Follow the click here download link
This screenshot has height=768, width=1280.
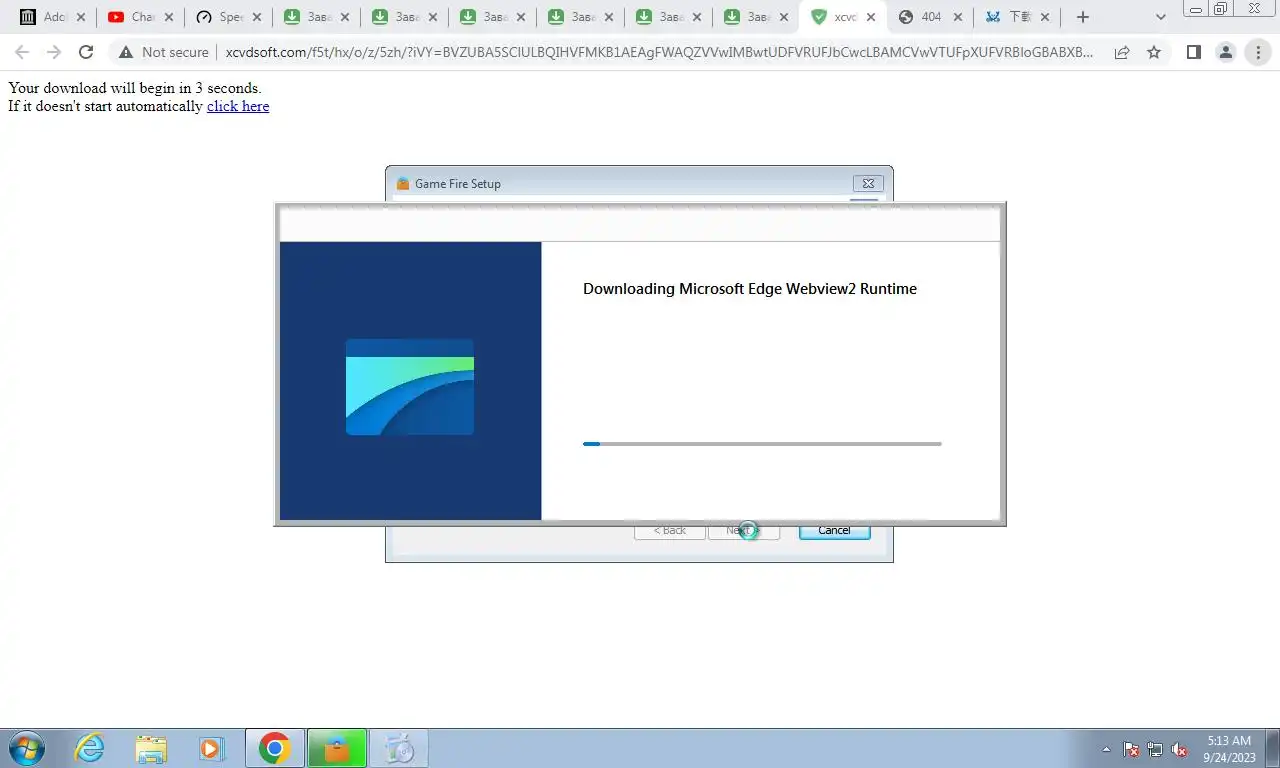coord(238,106)
